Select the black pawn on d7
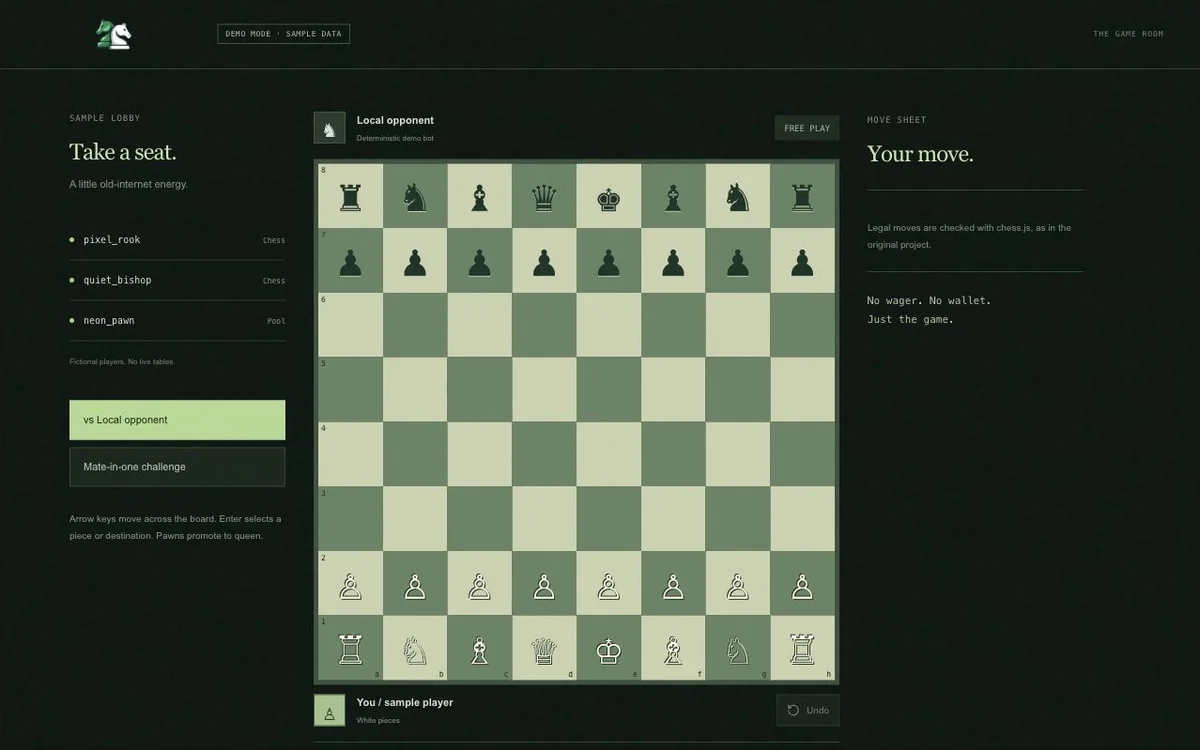This screenshot has height=750, width=1200. pos(544,261)
